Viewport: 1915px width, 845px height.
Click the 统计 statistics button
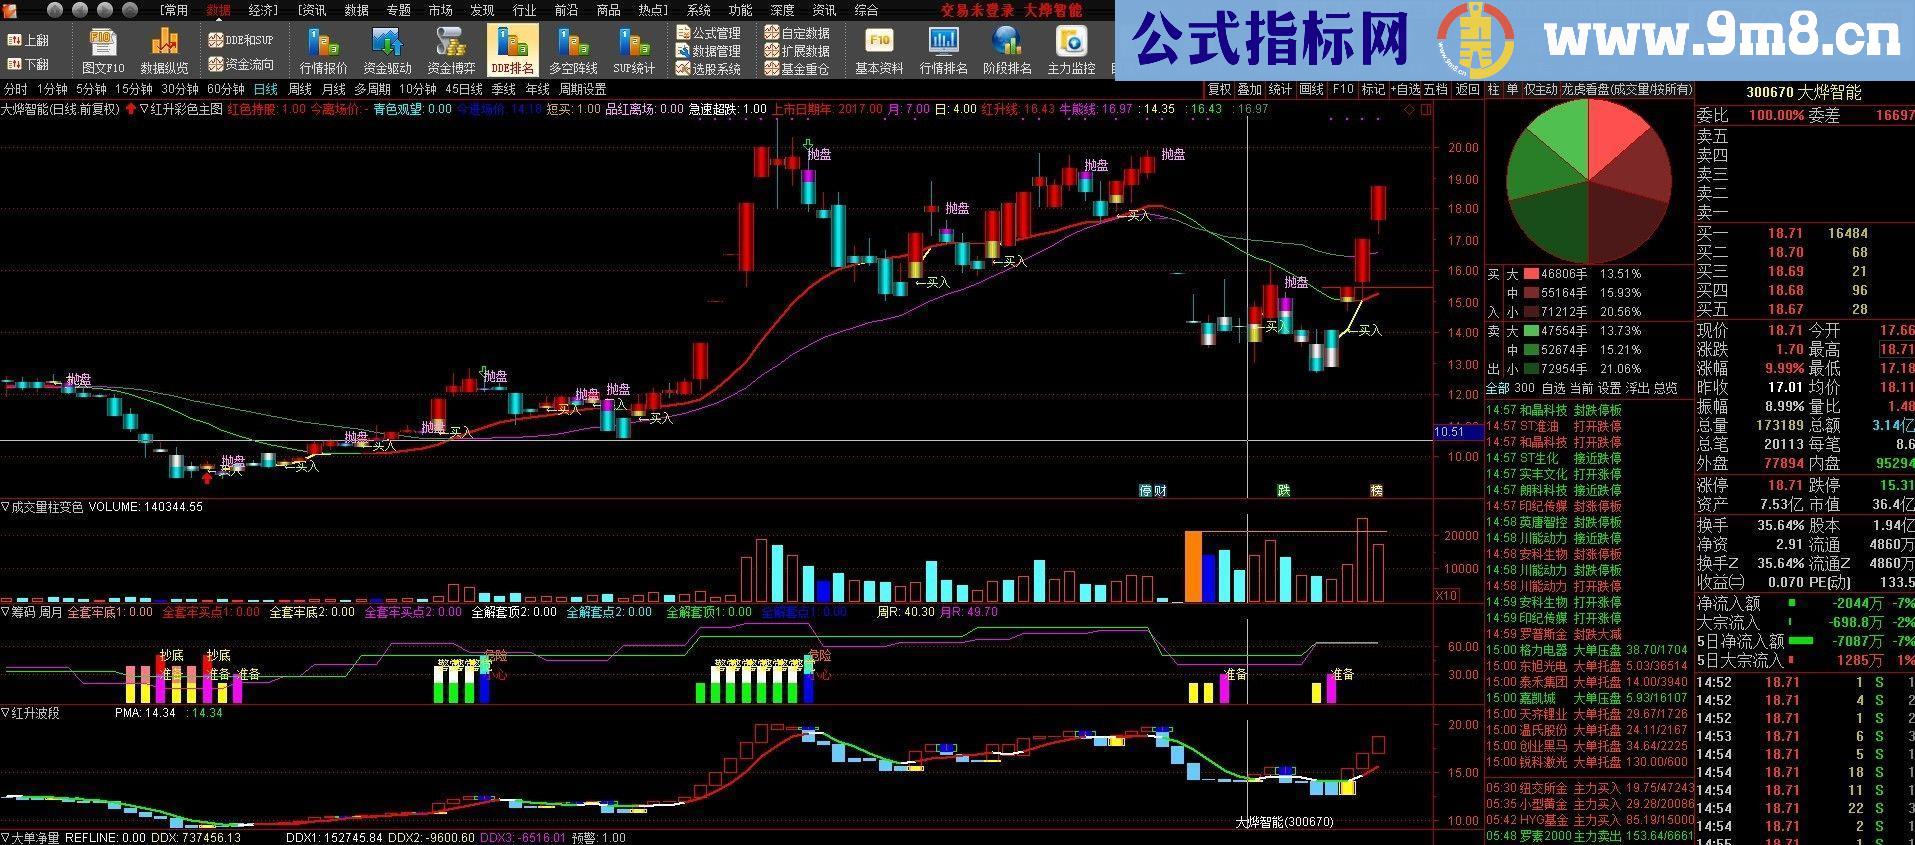coord(1280,89)
